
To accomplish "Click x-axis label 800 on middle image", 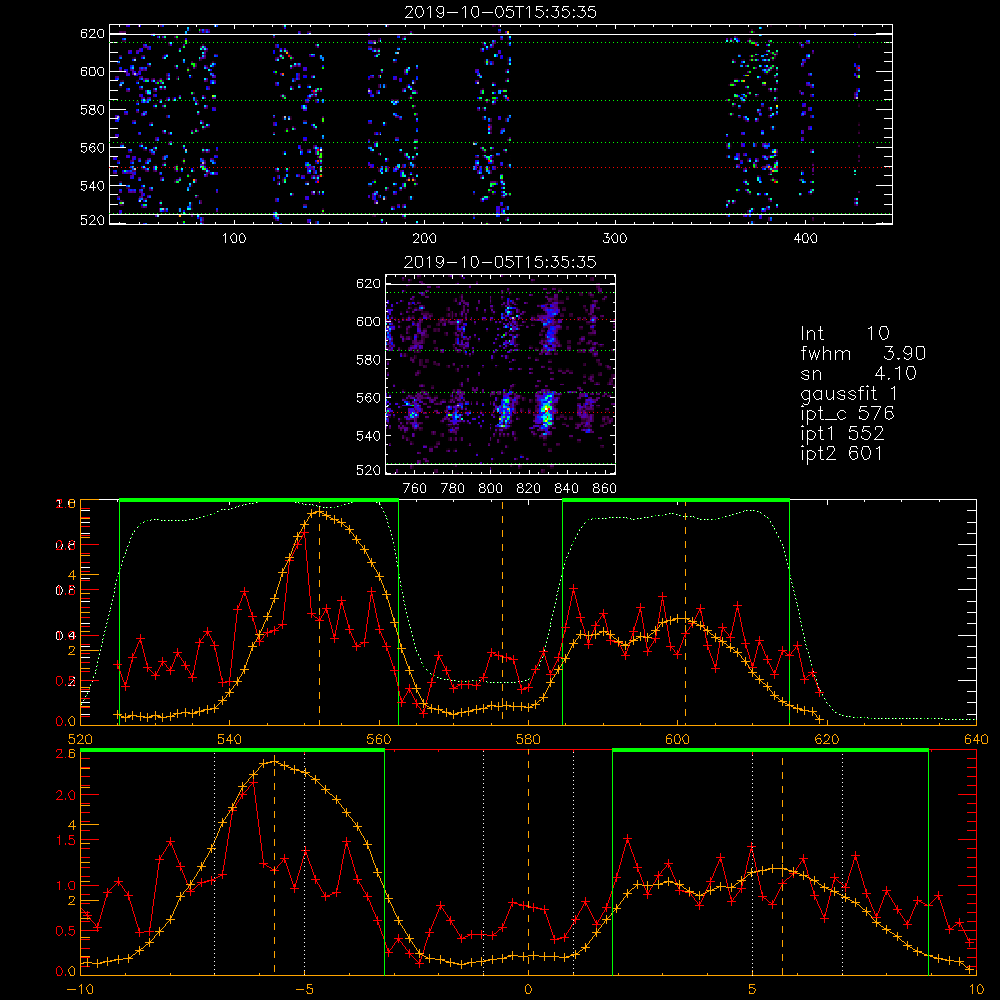I will (x=490, y=489).
